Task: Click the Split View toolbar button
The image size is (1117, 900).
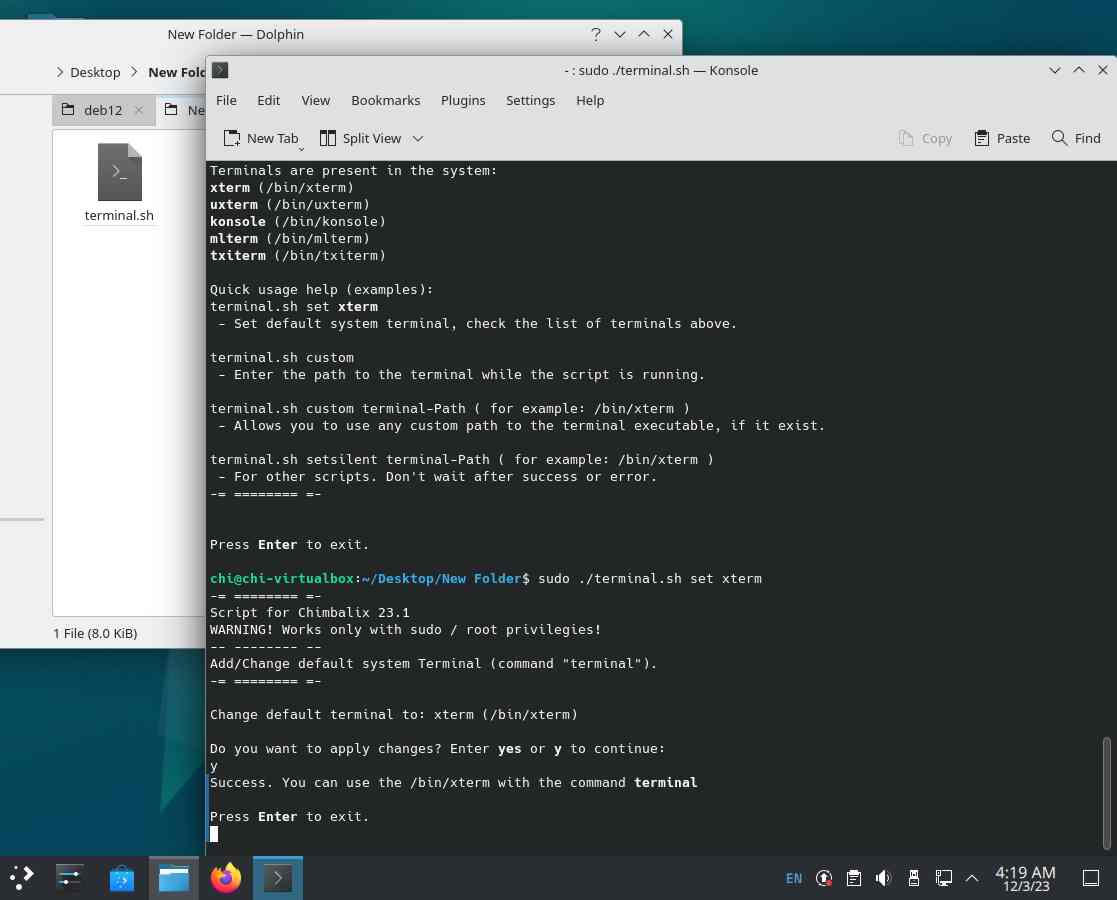Action: pyautogui.click(x=360, y=138)
